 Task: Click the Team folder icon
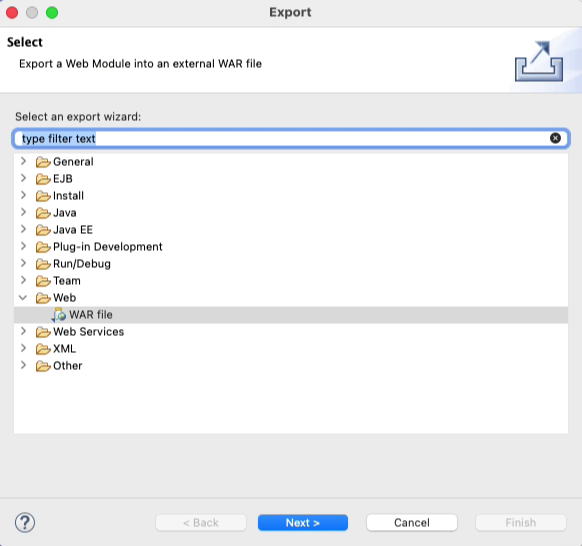click(43, 281)
